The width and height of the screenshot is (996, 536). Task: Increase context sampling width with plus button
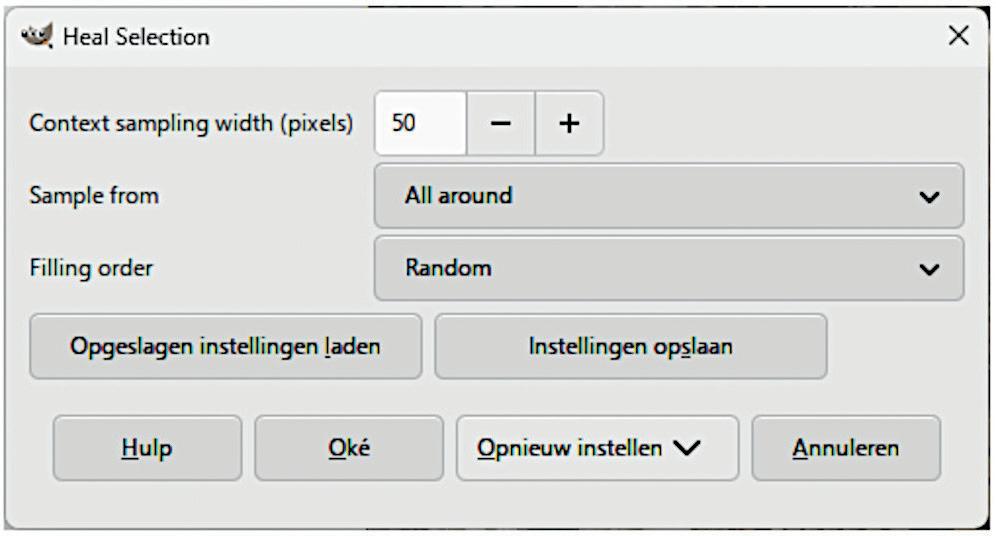569,124
